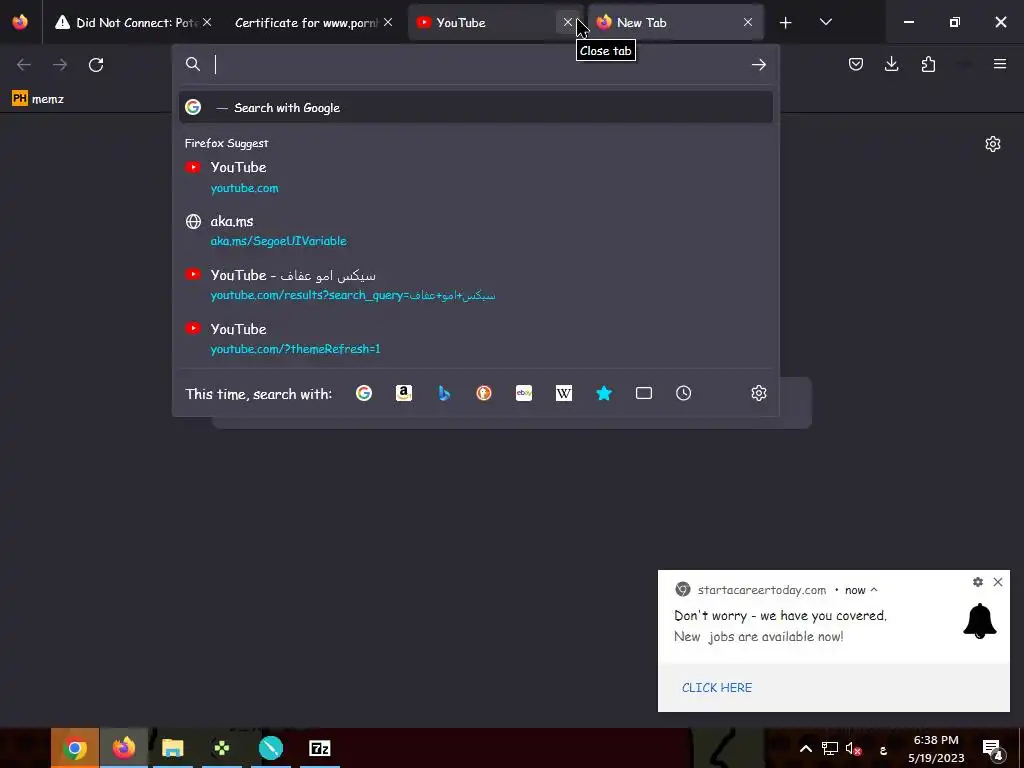Open new tab page personalize gear
Screen dimensions: 1024x768
(x=993, y=144)
